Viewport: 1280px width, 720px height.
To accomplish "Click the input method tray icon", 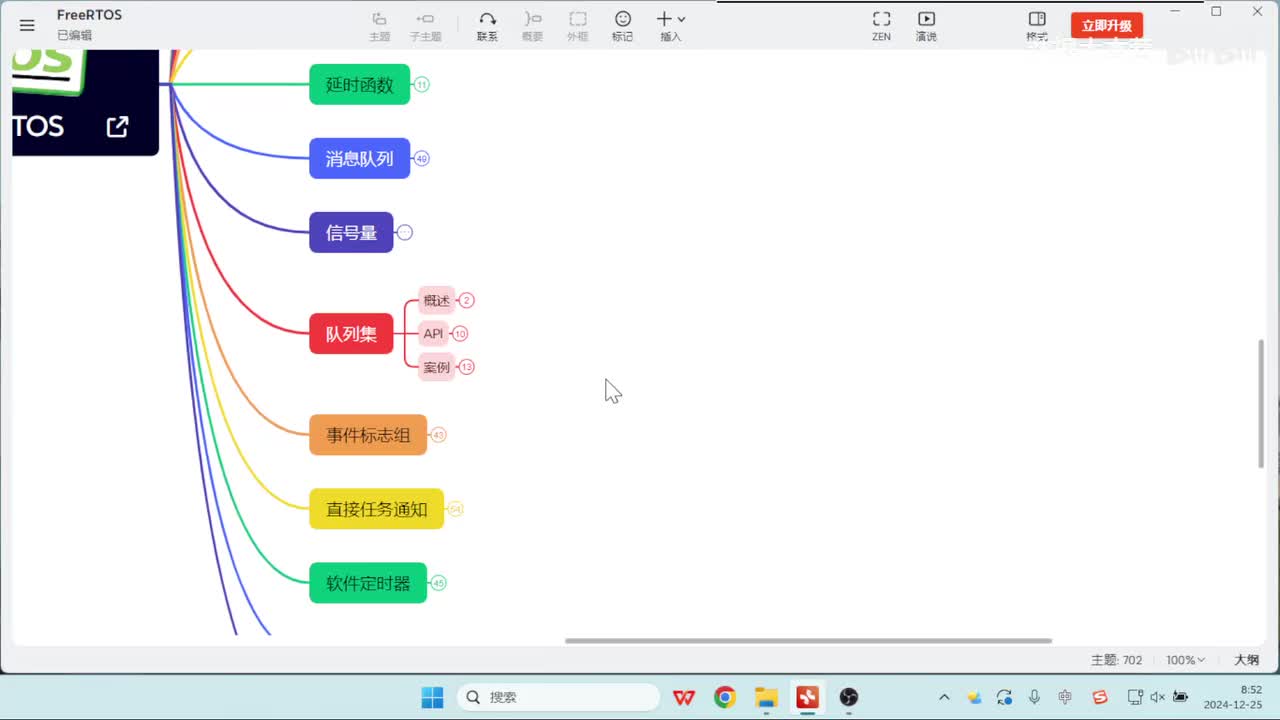I will coord(1065,697).
